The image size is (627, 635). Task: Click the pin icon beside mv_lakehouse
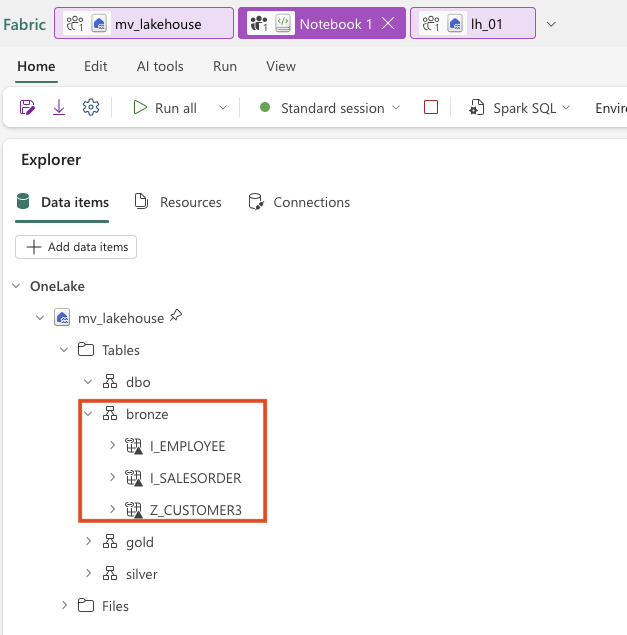(176, 316)
